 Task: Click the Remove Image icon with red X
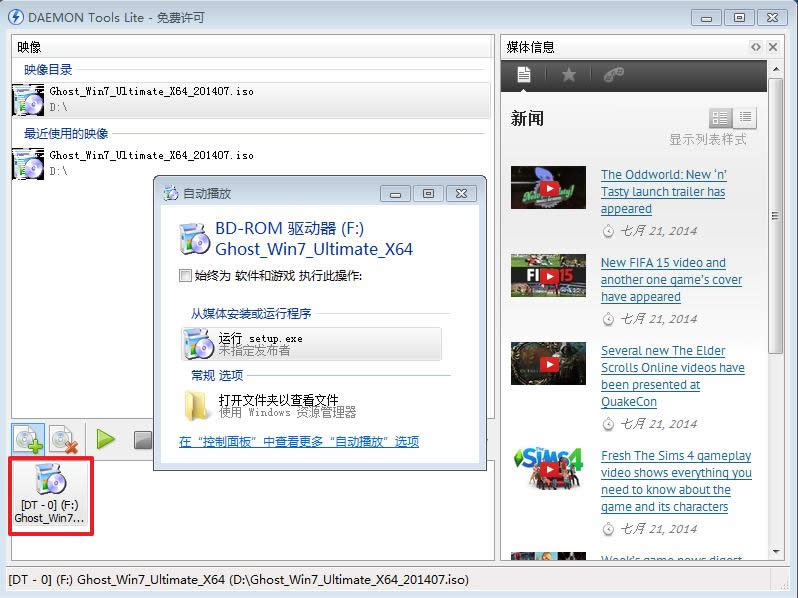point(65,439)
